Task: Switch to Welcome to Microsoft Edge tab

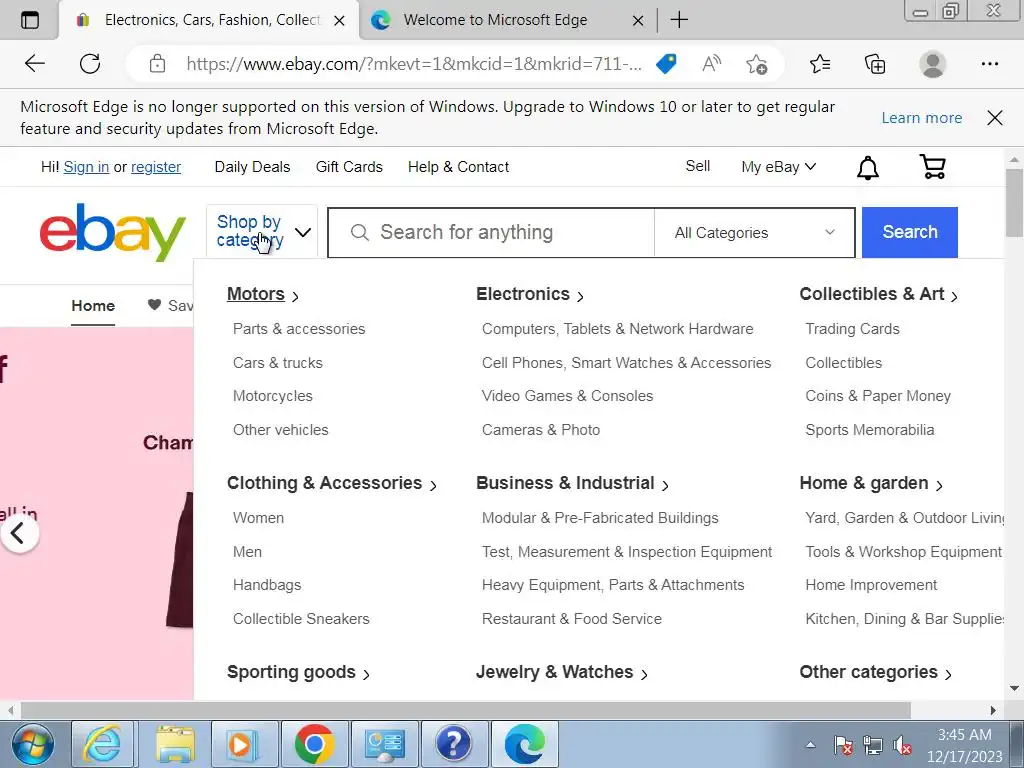Action: (495, 20)
